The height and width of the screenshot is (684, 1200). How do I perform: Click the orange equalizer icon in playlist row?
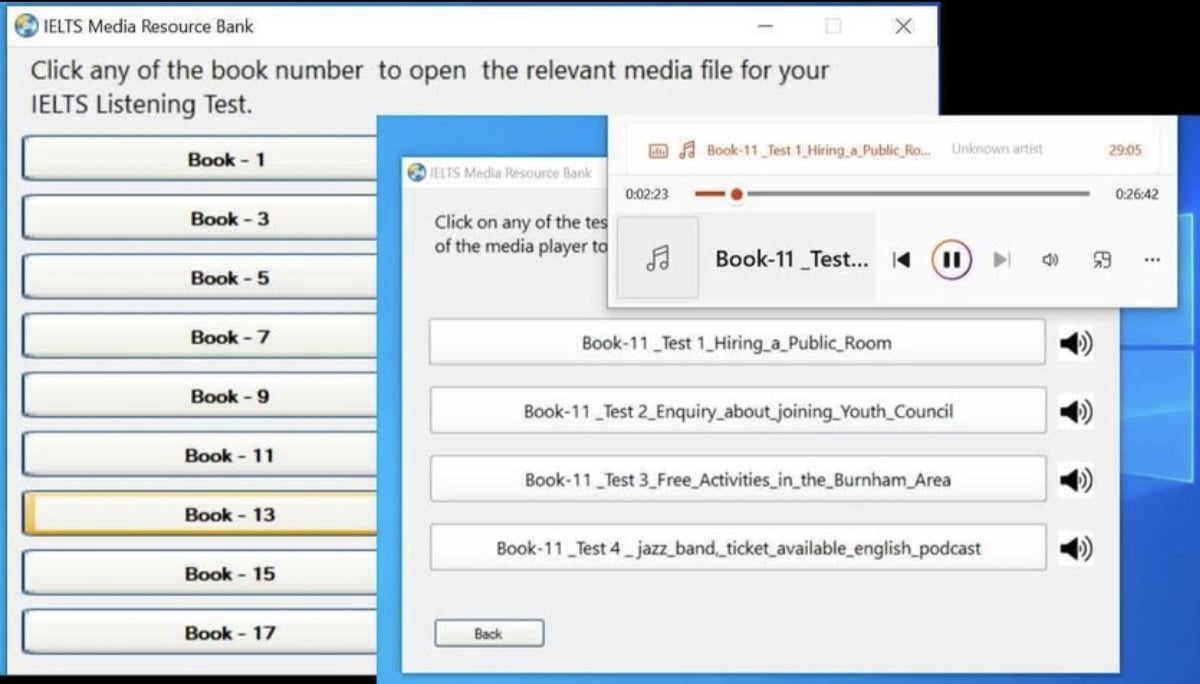tap(658, 150)
